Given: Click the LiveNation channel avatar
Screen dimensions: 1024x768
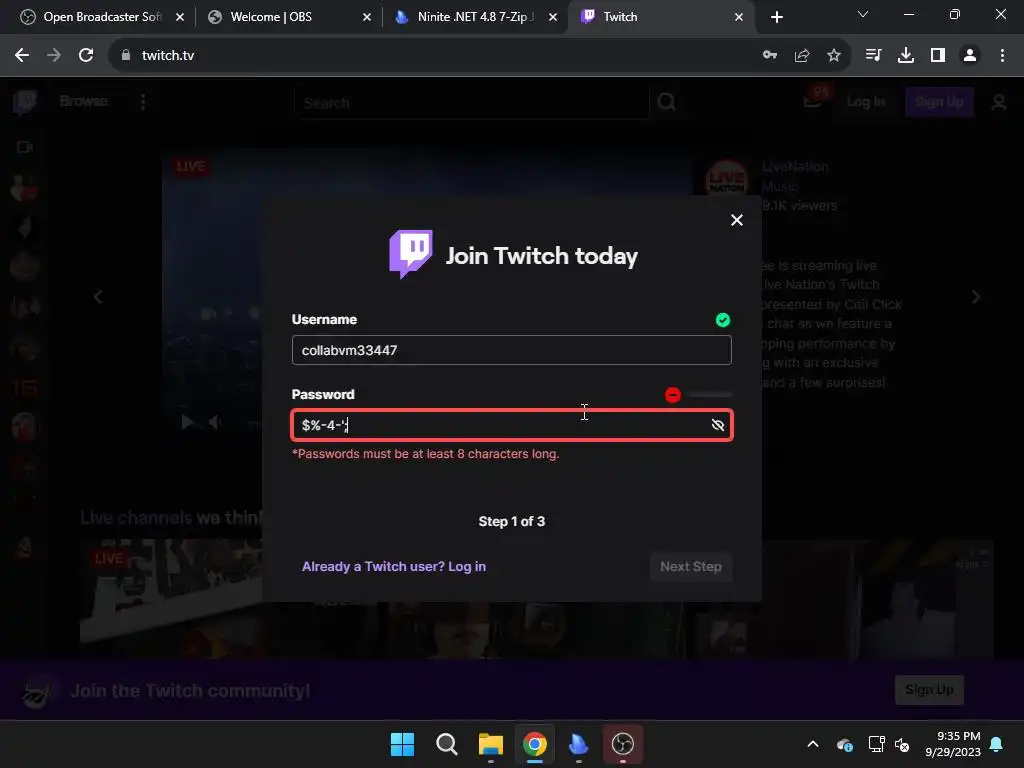Looking at the screenshot, I should 726,178.
